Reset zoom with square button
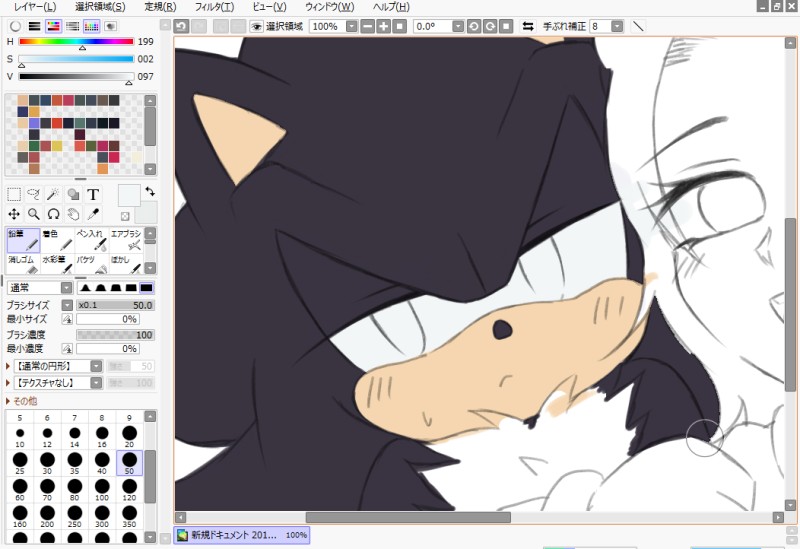This screenshot has height=549, width=800. coord(399,27)
